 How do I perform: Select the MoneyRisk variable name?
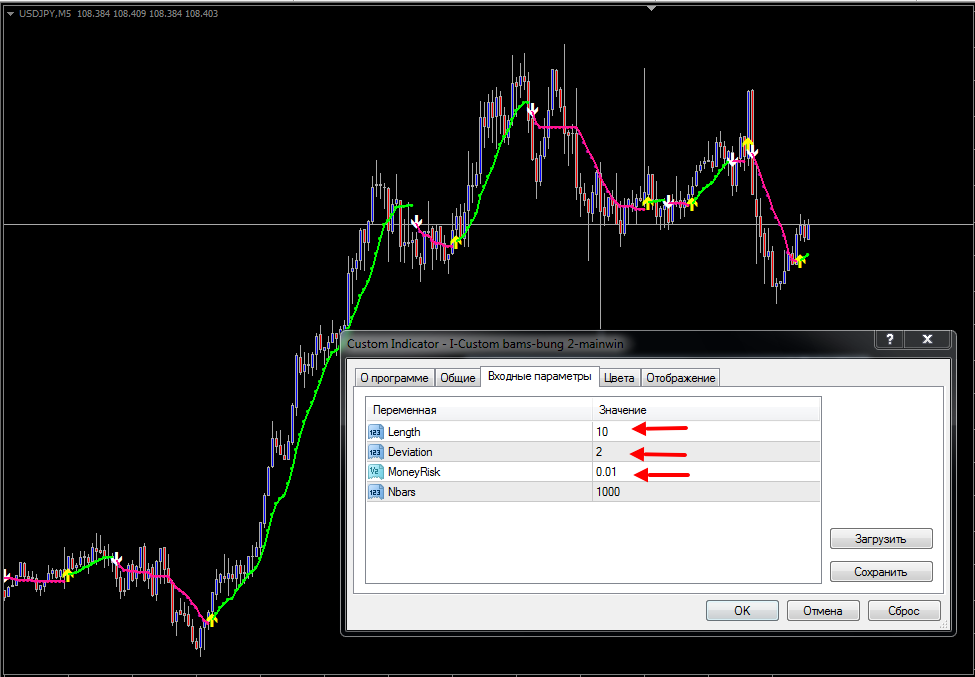[414, 472]
